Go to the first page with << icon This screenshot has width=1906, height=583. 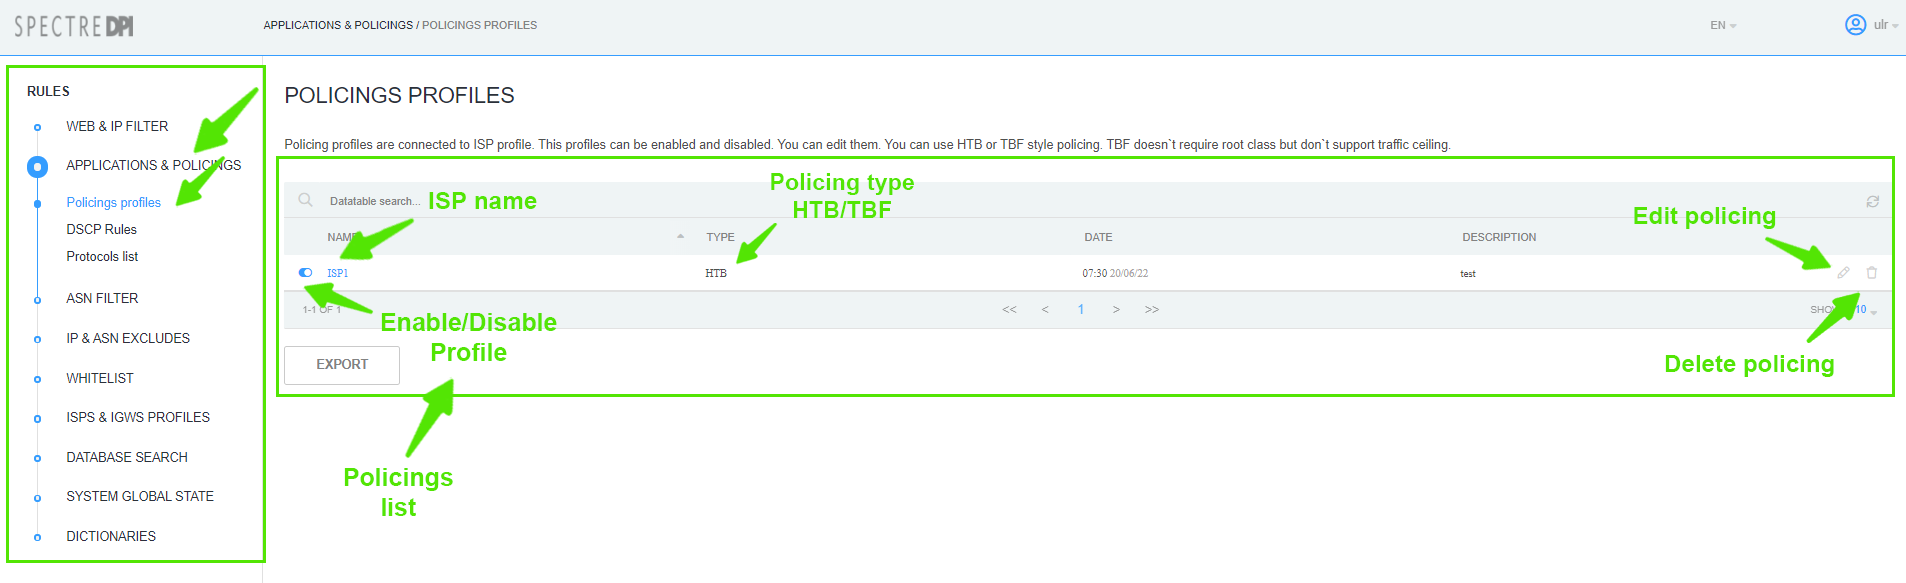tap(1009, 310)
